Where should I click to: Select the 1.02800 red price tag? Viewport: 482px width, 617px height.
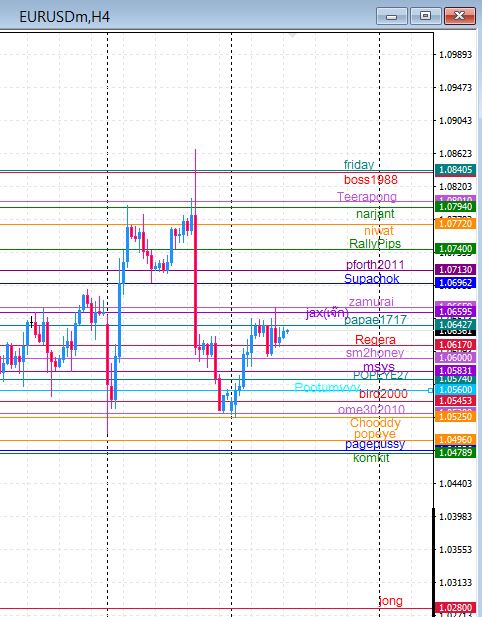click(455, 608)
